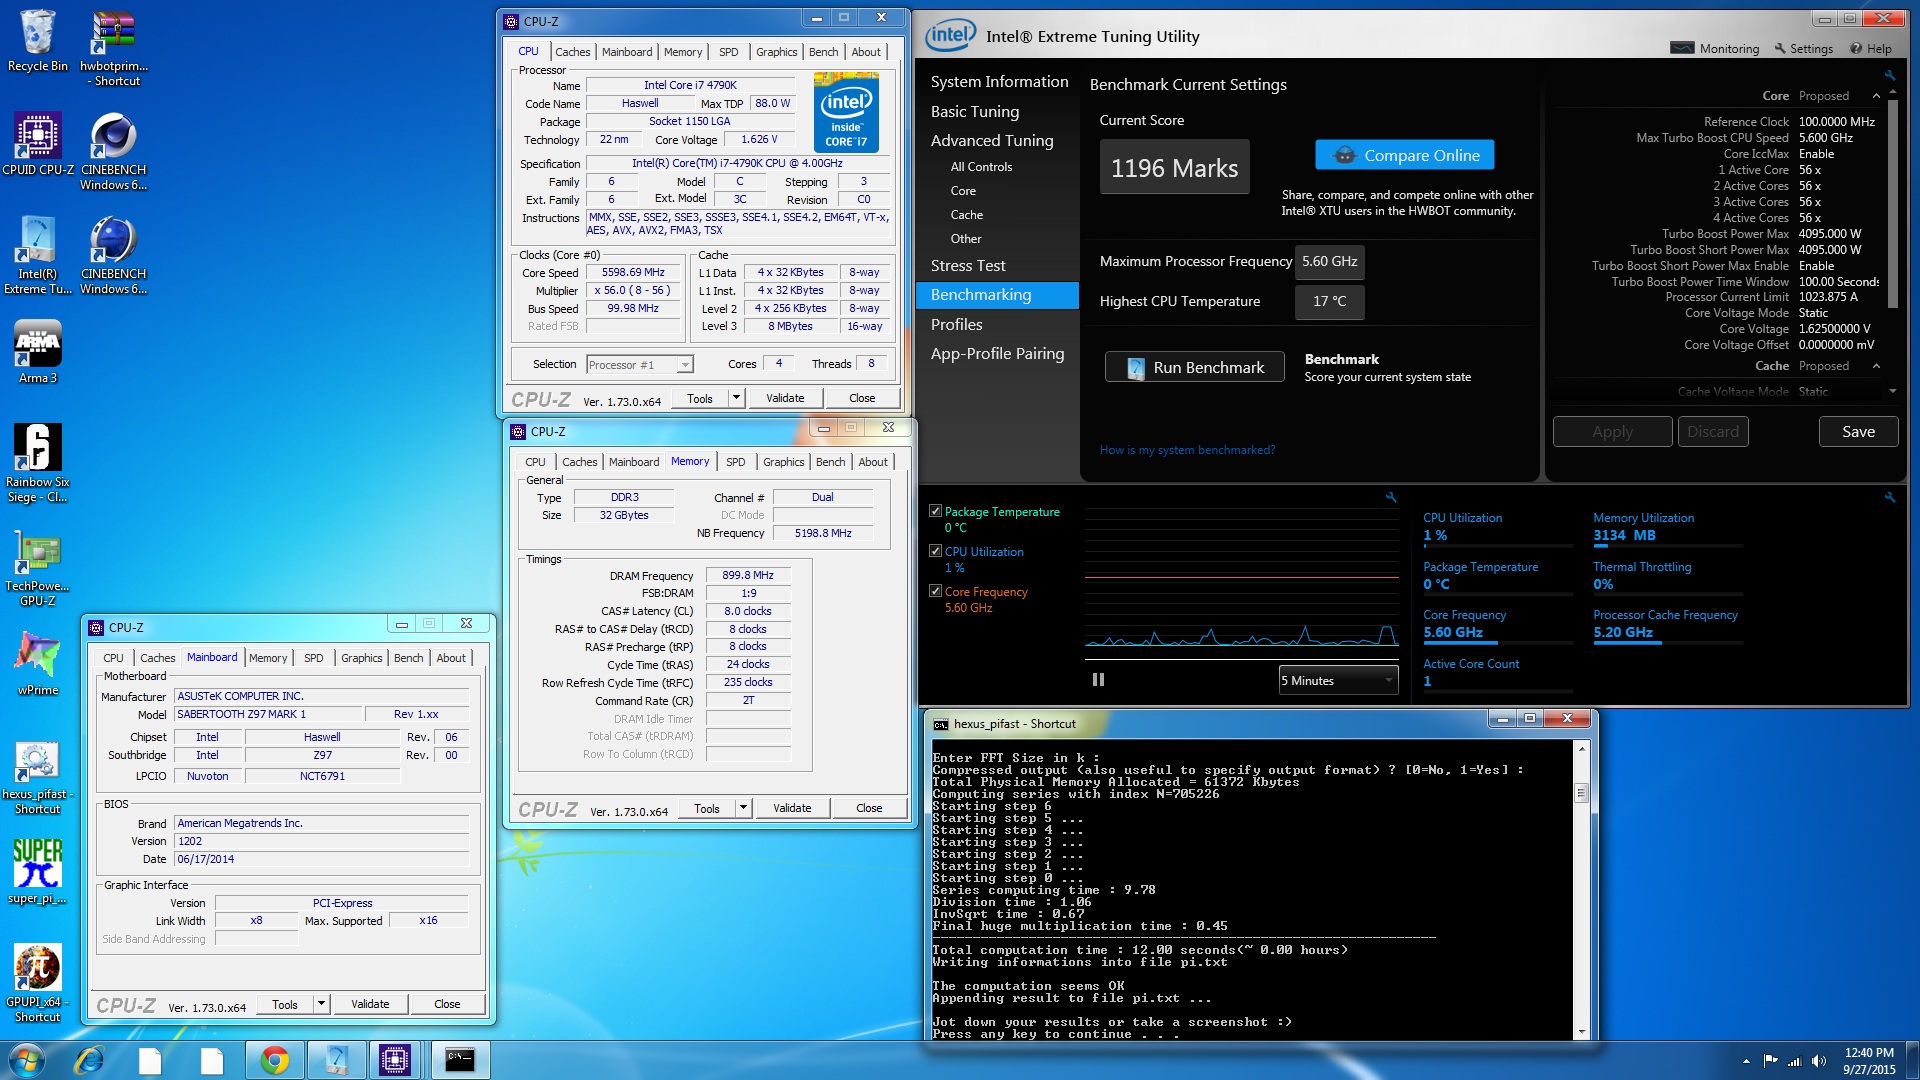
Task: Open Tools dropdown arrow in top CPU-Z window
Action: click(736, 398)
